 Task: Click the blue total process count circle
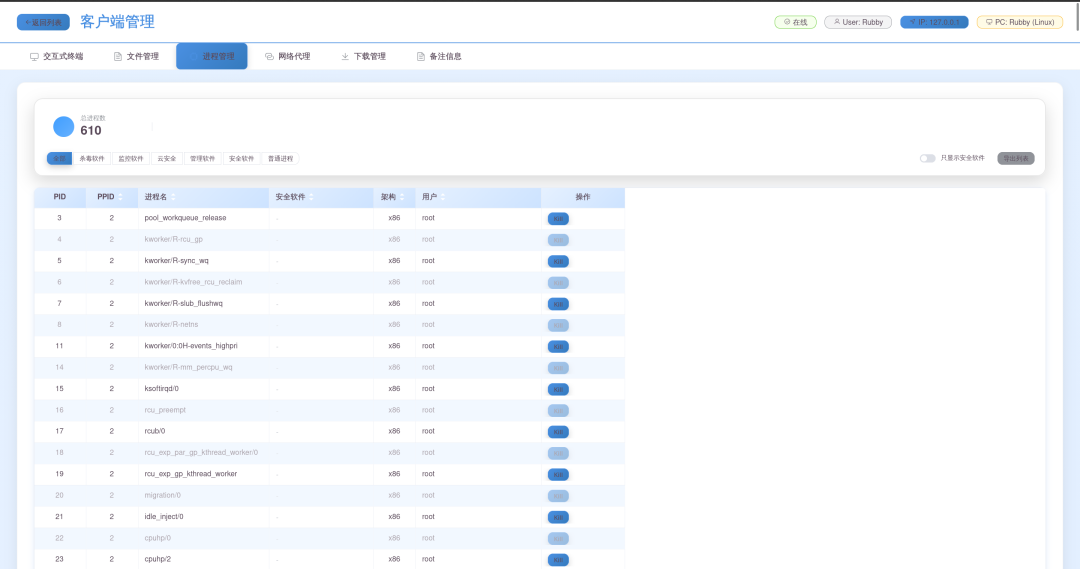click(x=63, y=127)
